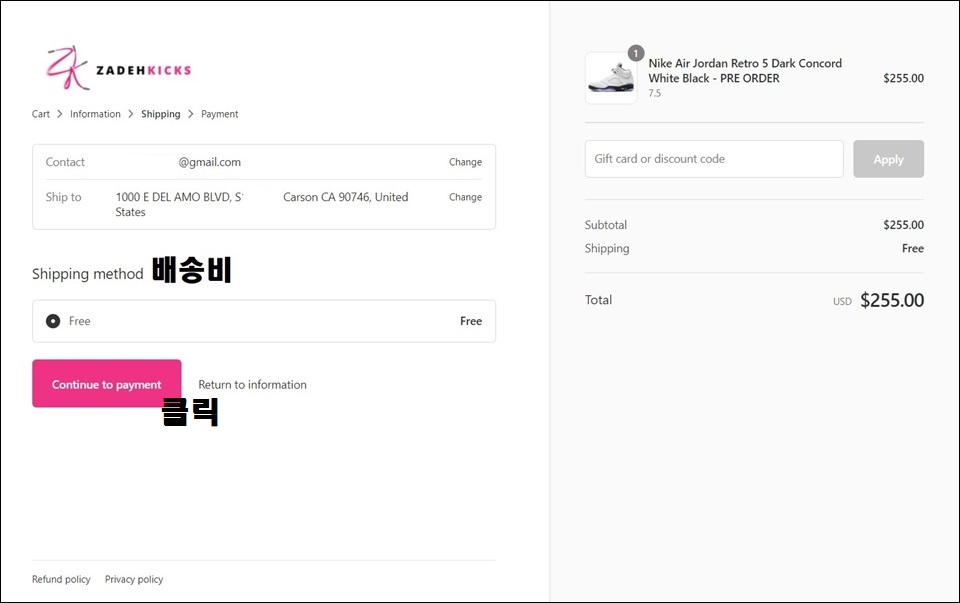Click the @gmail.com contact email text
Viewport: 960px width, 603px height.
tap(209, 162)
